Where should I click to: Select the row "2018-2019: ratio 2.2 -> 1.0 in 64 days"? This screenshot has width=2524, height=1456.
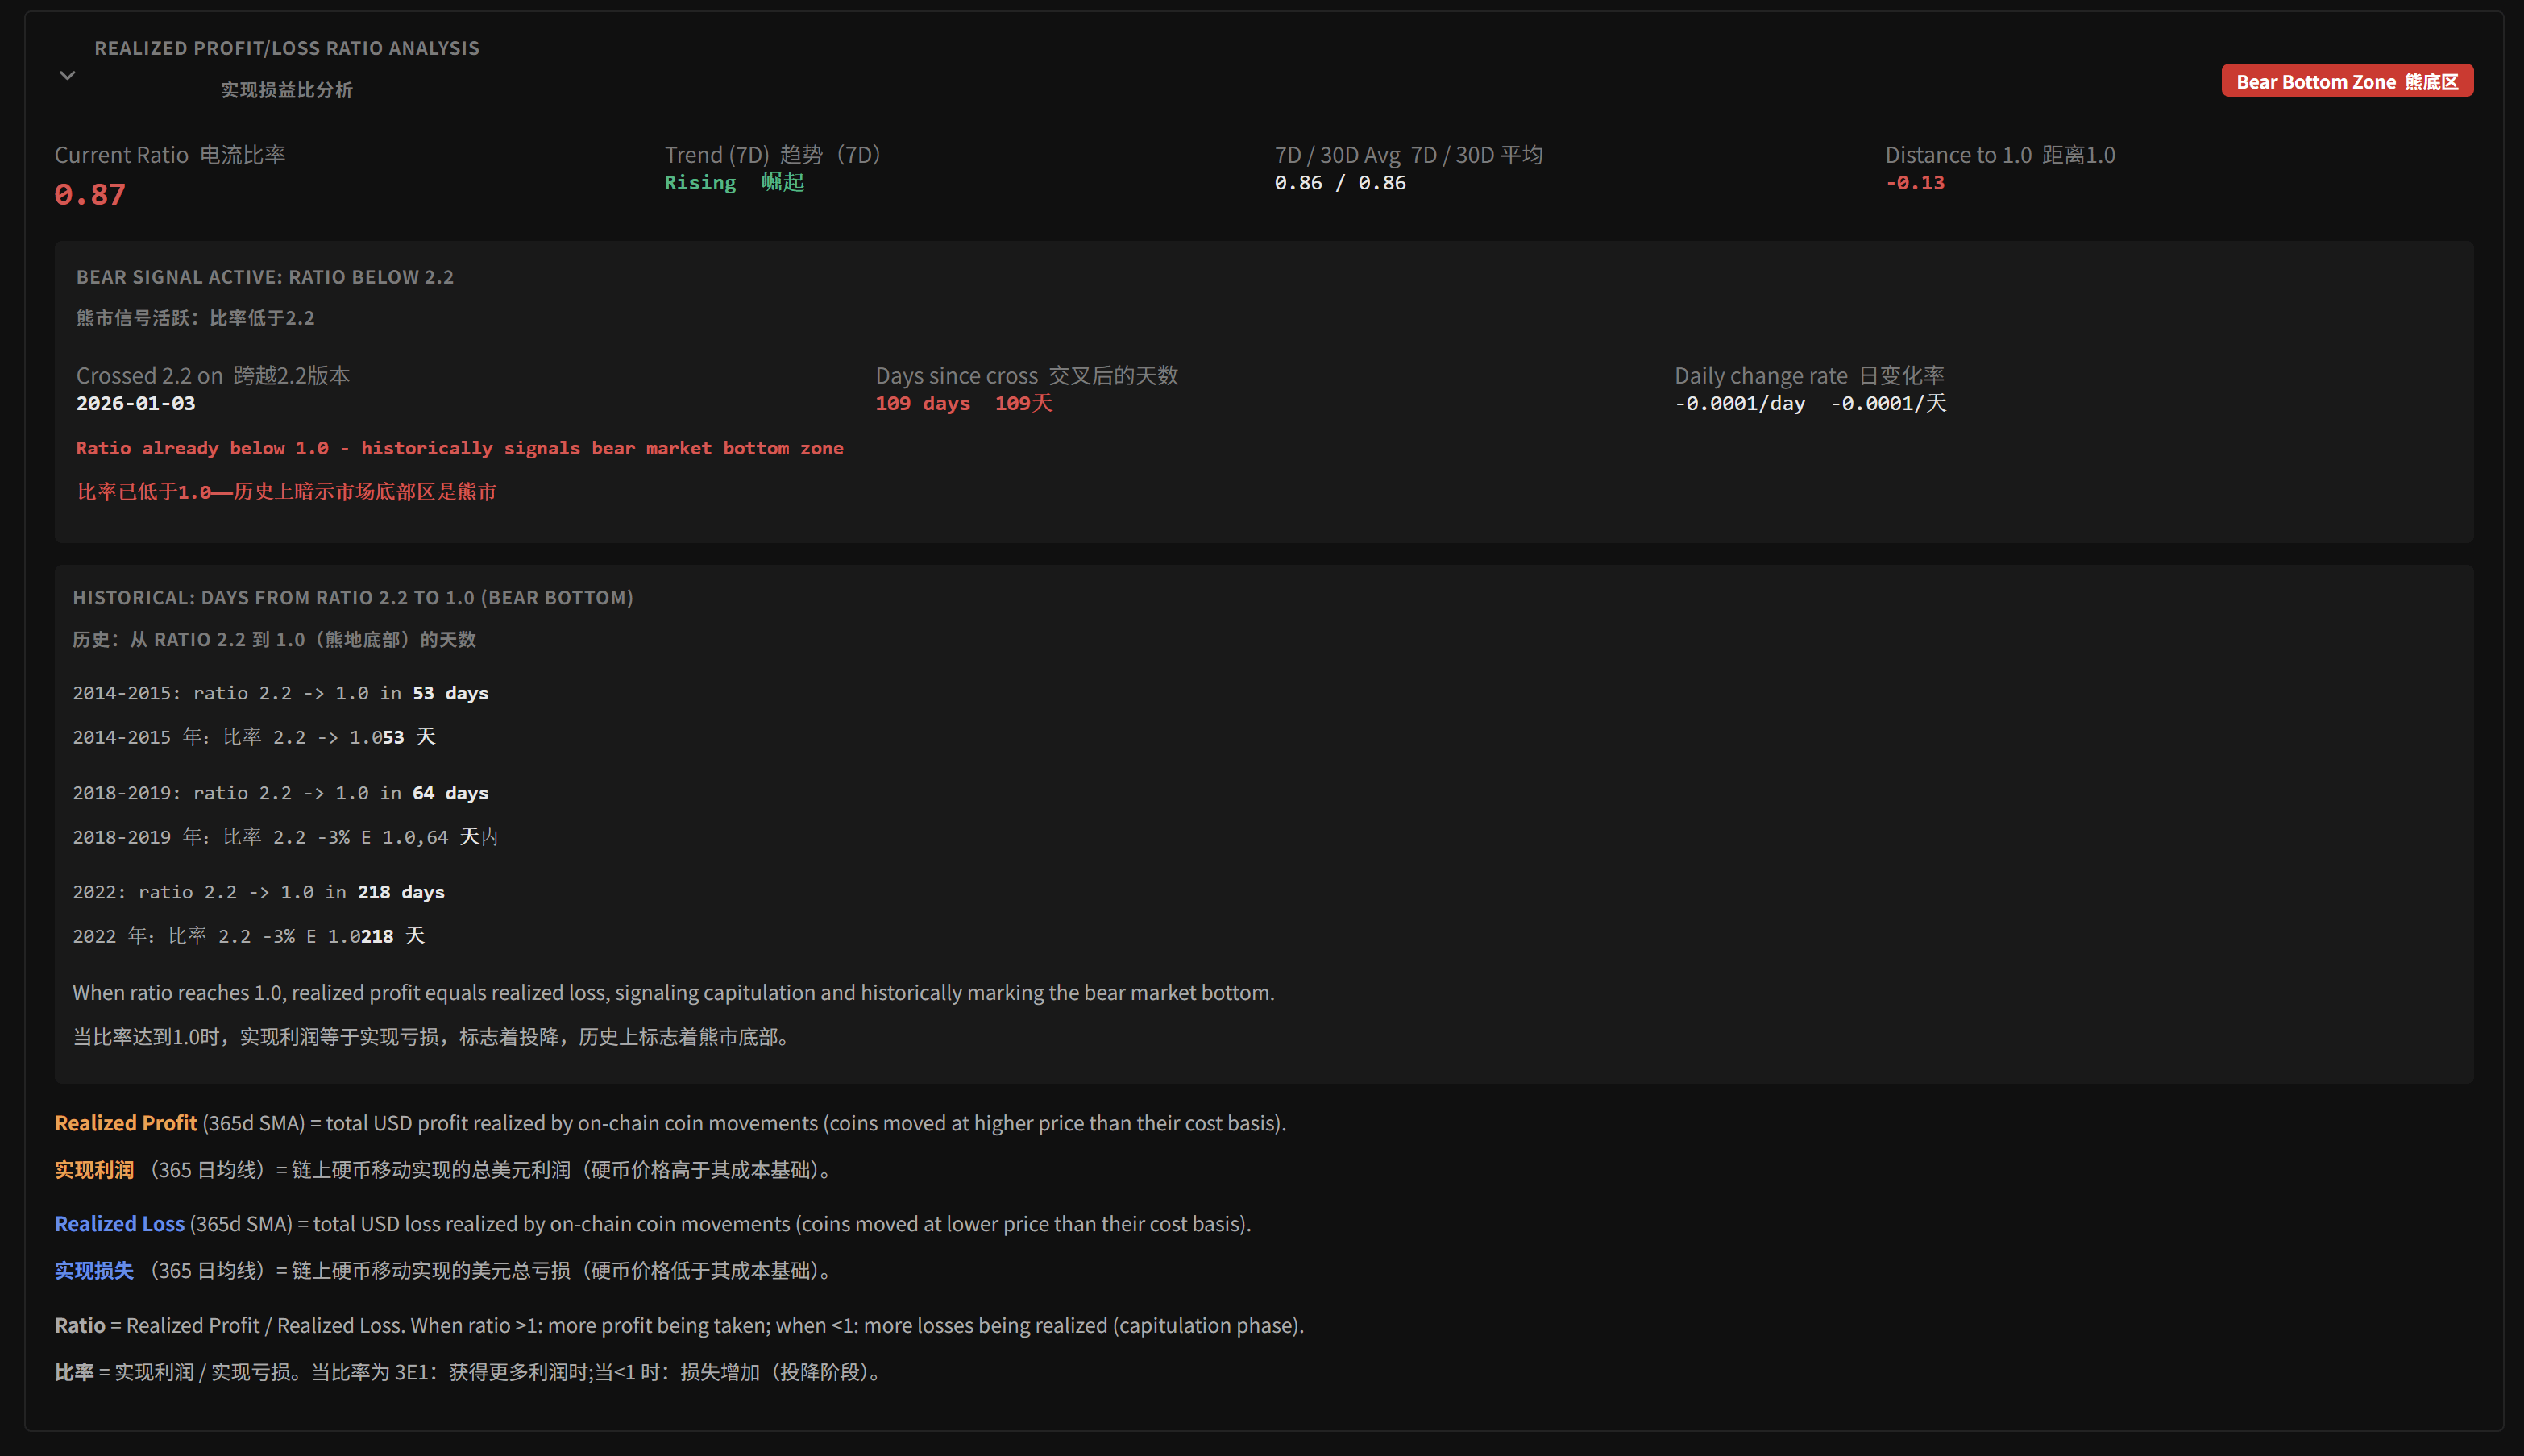pos(280,793)
